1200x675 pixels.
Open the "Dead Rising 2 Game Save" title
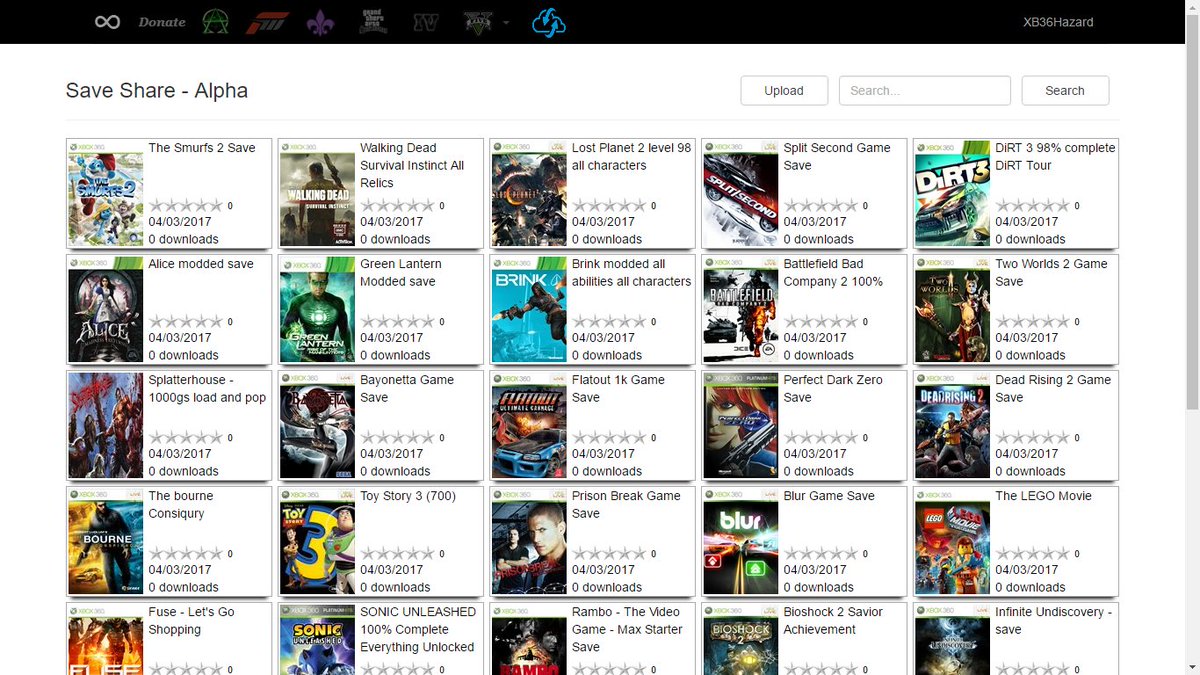(1053, 389)
